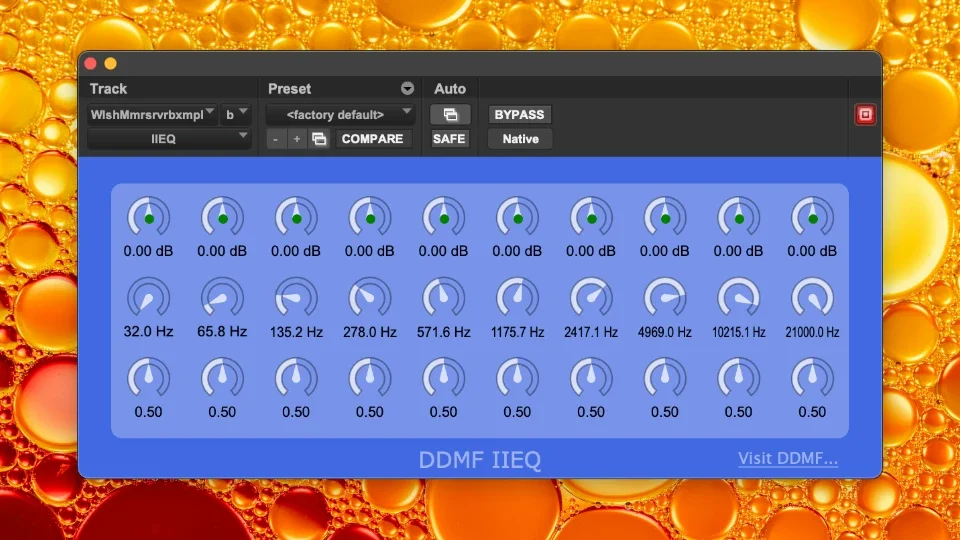Screen dimensions: 960x540
Task: Click the gain knob above 32.0 Hz
Action: point(148,217)
